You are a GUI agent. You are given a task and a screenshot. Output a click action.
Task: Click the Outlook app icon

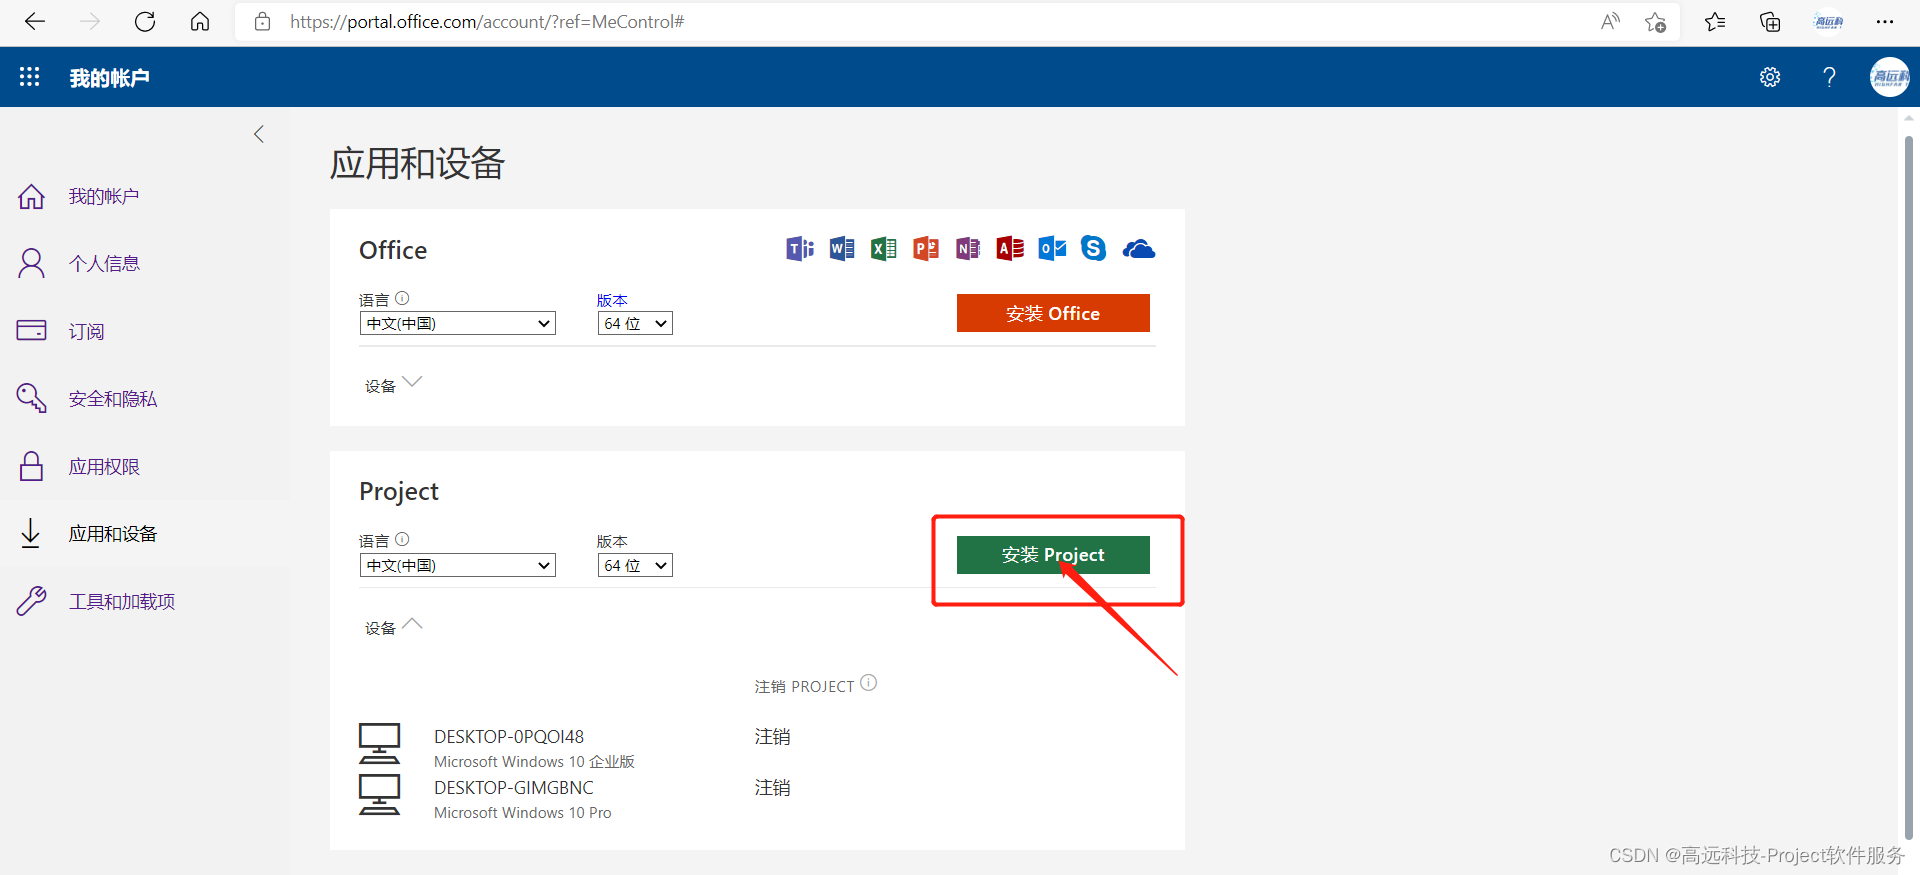click(x=1052, y=248)
